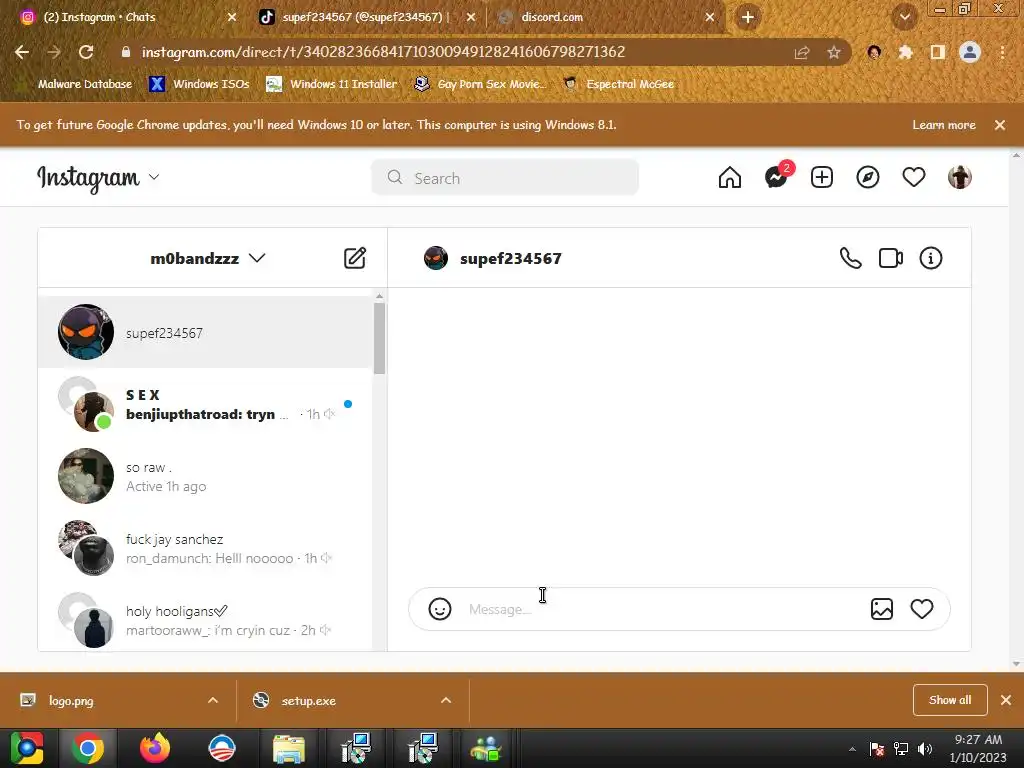Open profile avatar in Instagram navbar
The height and width of the screenshot is (768, 1024).
959,178
